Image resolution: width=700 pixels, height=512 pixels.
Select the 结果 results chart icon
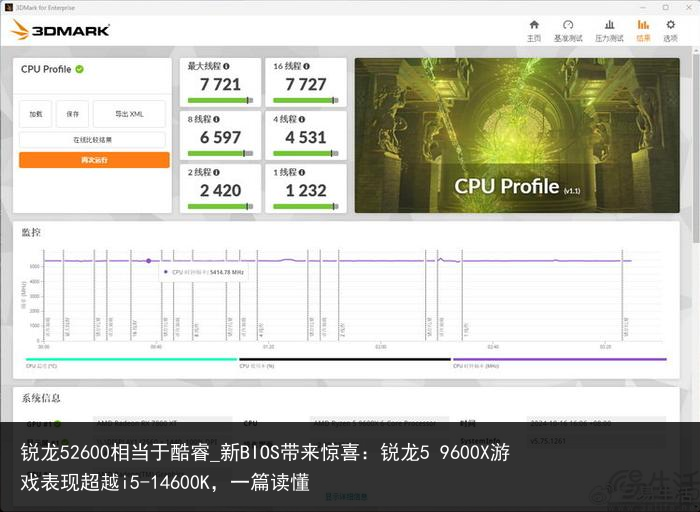click(x=643, y=25)
